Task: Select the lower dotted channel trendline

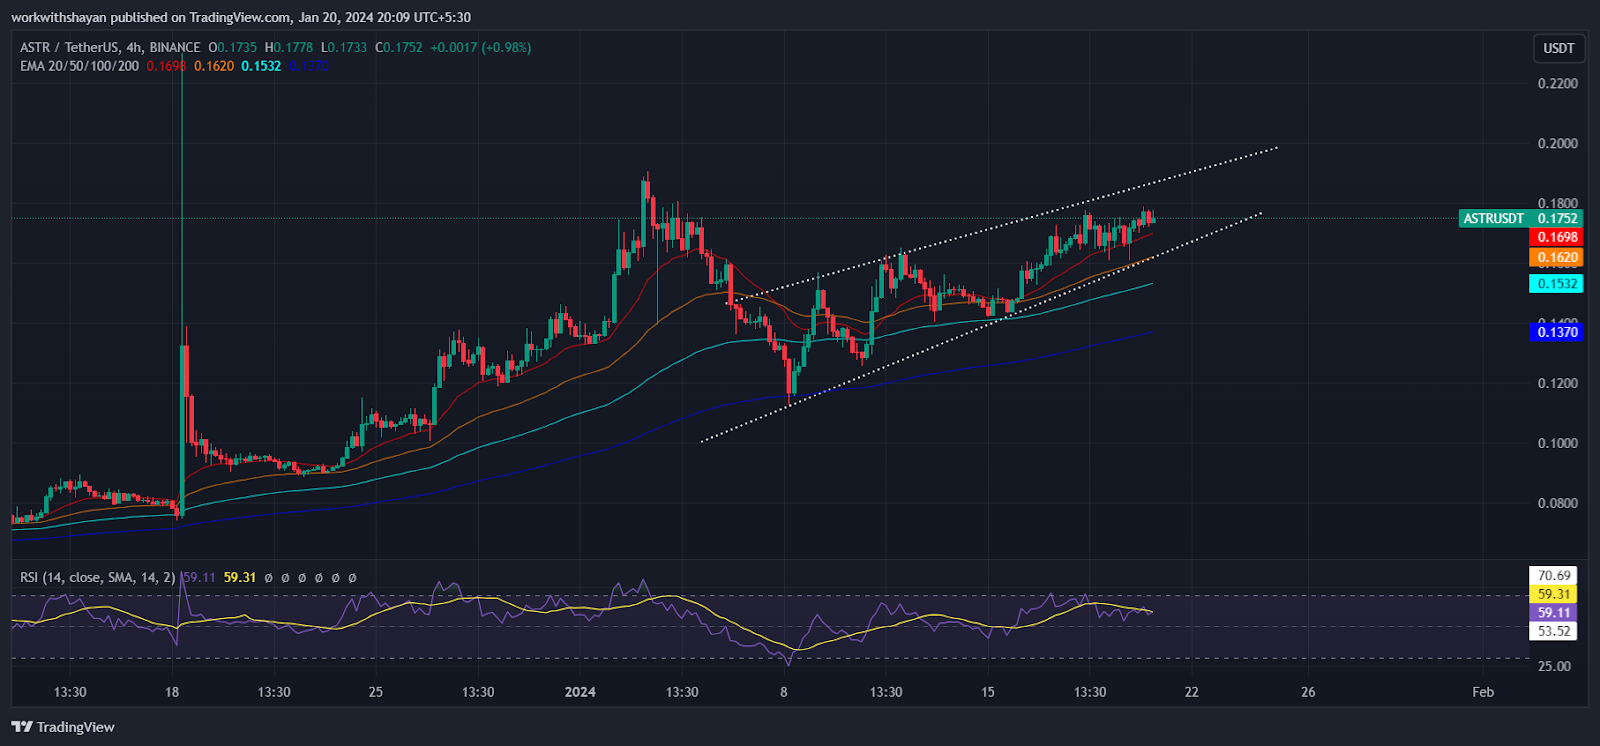Action: [980, 327]
